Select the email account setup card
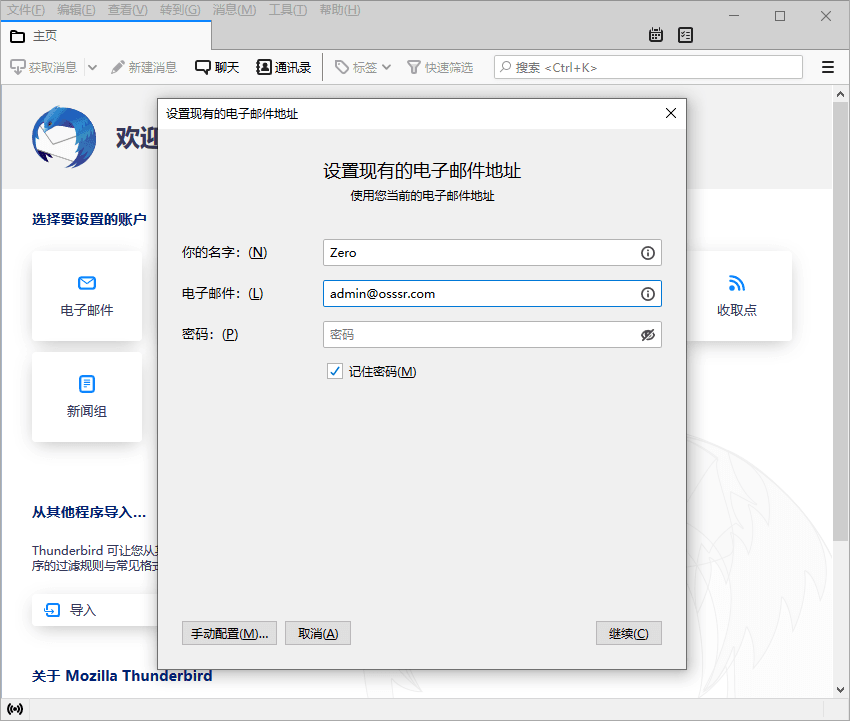The width and height of the screenshot is (850, 721). (87, 295)
